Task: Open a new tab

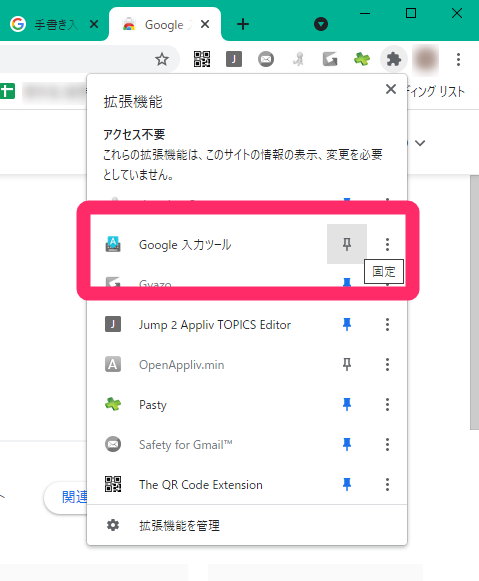Action: (x=243, y=24)
